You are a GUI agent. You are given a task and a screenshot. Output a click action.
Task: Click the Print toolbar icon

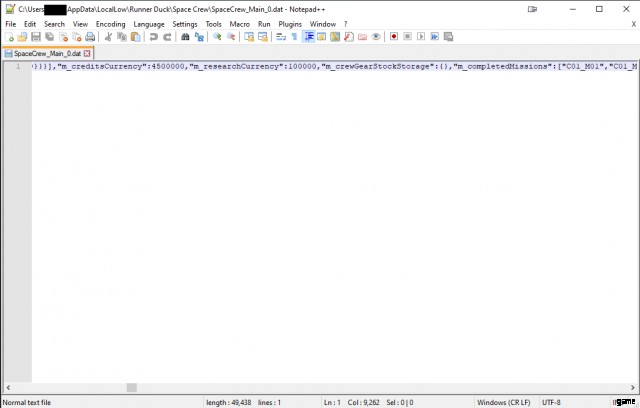90,37
